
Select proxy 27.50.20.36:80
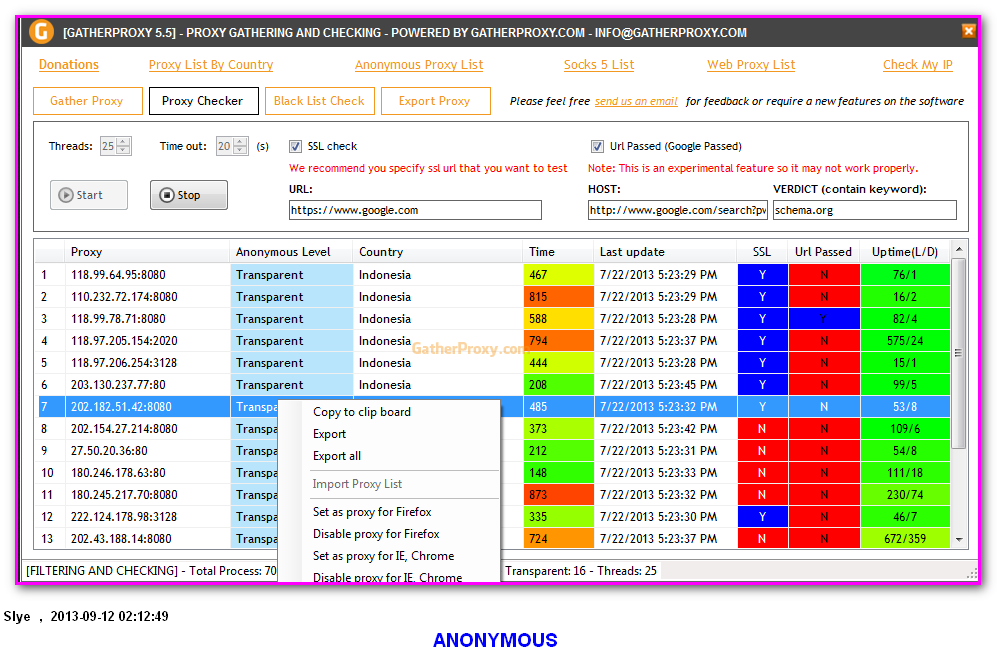493,450
